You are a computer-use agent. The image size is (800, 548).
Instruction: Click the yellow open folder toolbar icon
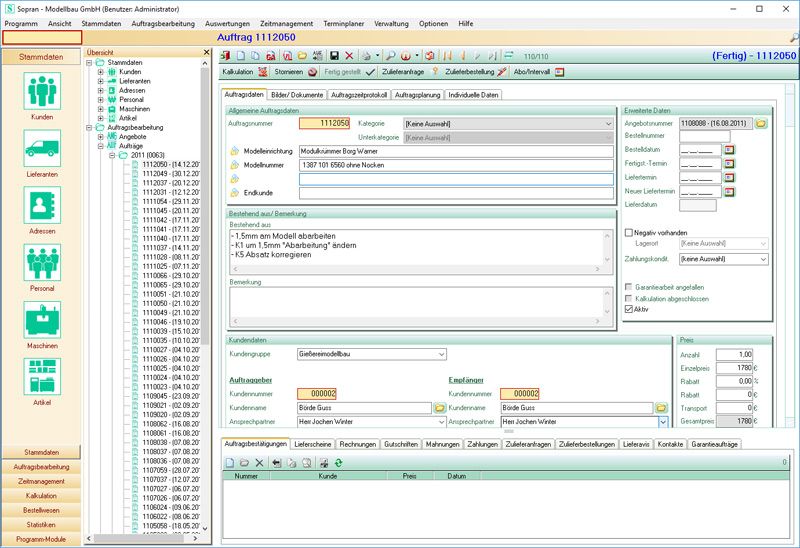pos(302,56)
